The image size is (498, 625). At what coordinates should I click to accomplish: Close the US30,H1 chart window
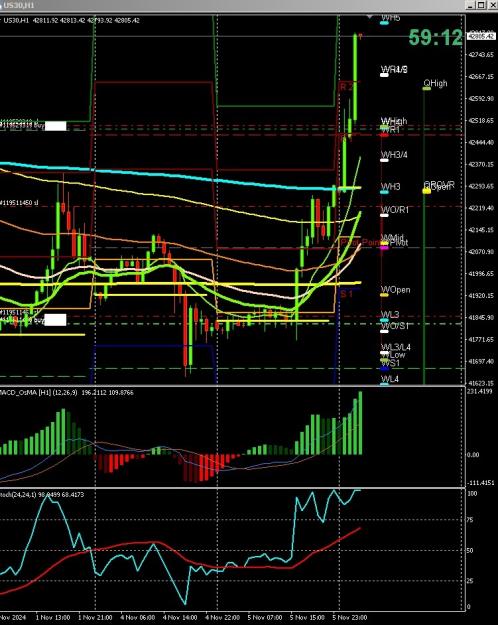[x=492, y=5]
